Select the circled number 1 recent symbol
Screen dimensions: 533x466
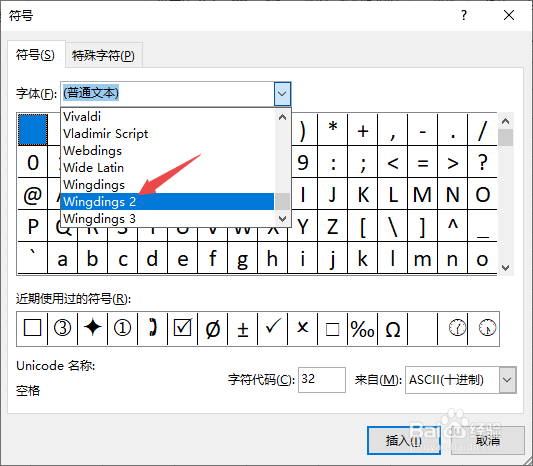(122, 329)
